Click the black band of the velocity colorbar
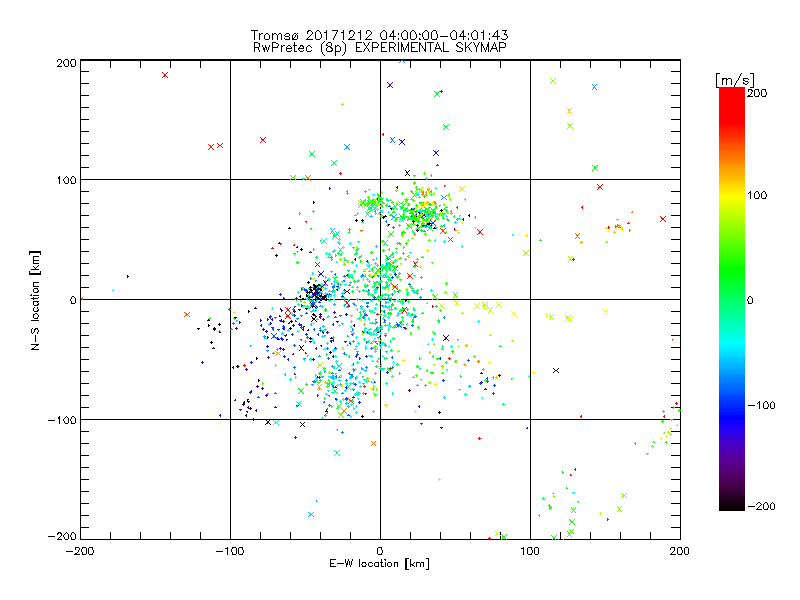This screenshot has width=800, height=600. 732,503
